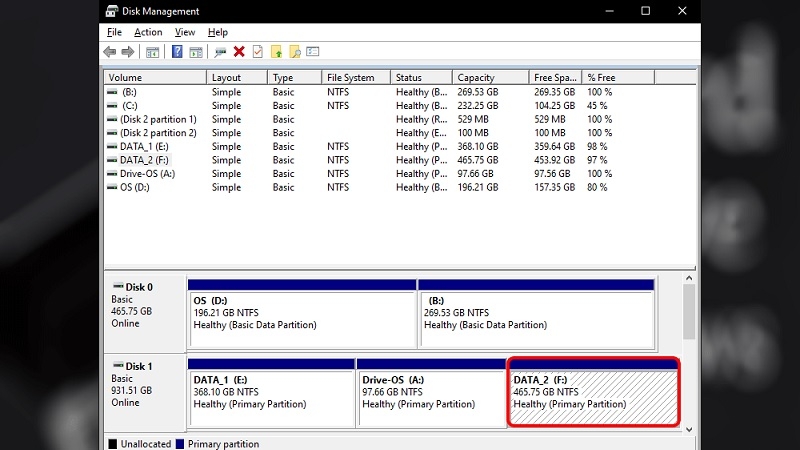Select DATA_1 (E:) partition on Disk 1
This screenshot has height=450, width=800.
(x=271, y=393)
